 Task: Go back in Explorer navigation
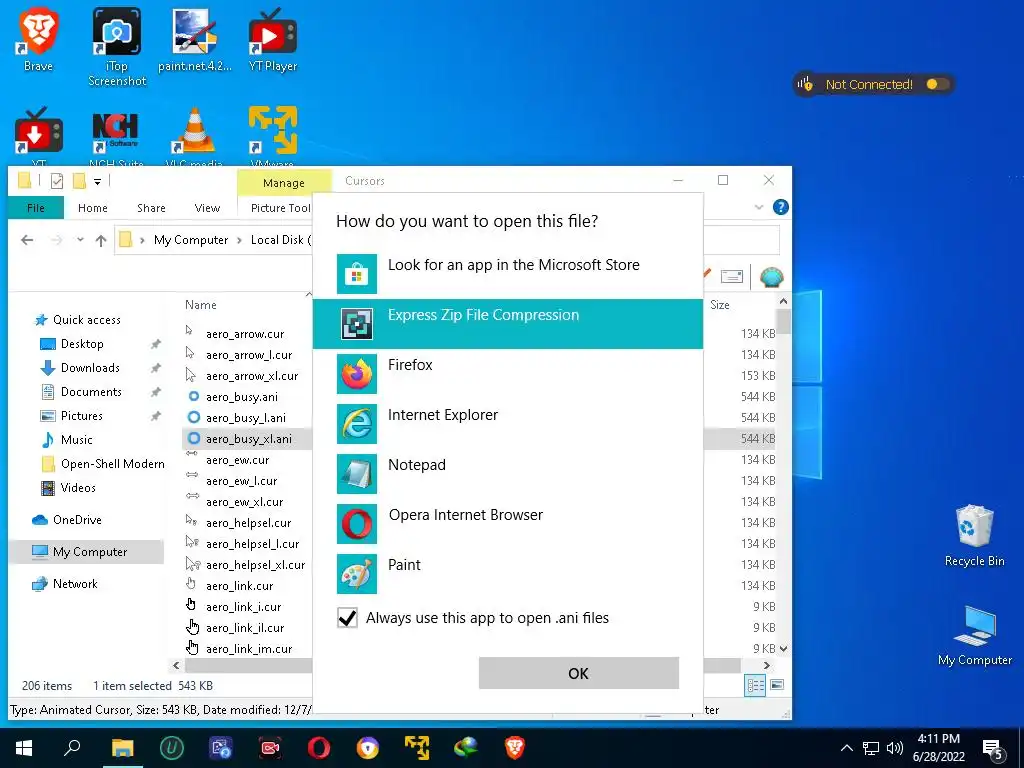coord(27,240)
